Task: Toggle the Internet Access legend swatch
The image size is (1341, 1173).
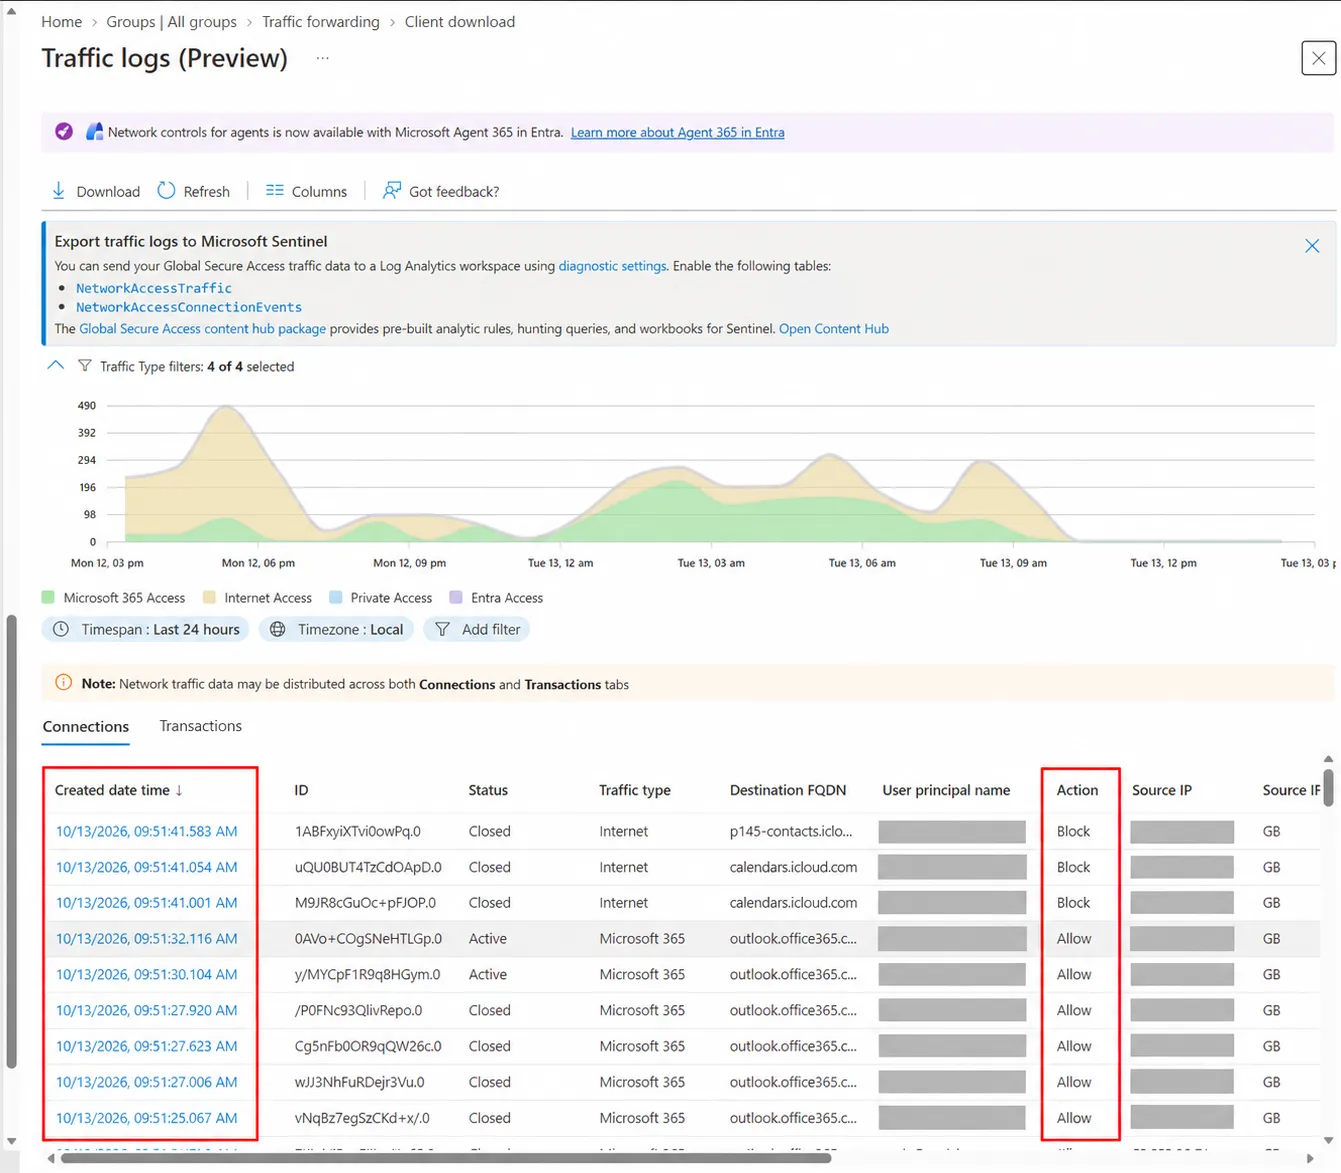Action: pyautogui.click(x=209, y=598)
